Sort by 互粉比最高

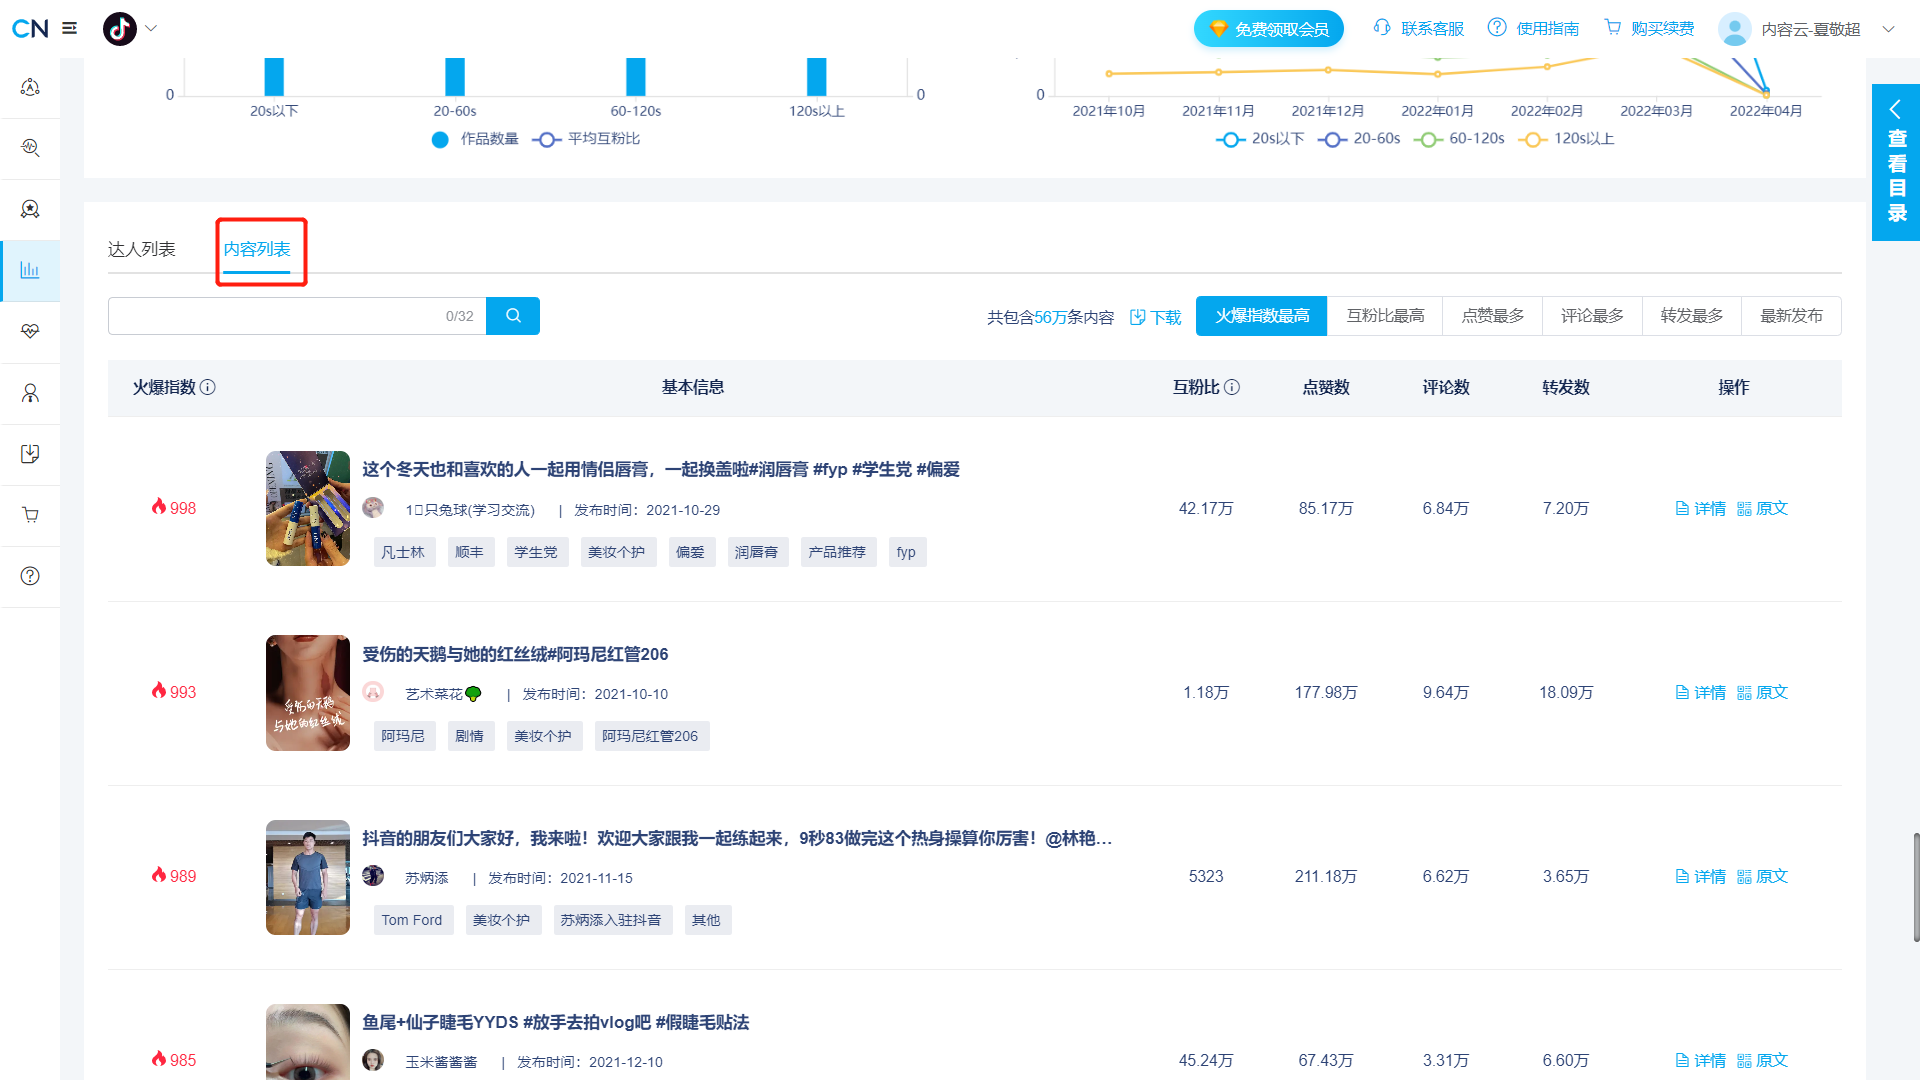[x=1385, y=316]
